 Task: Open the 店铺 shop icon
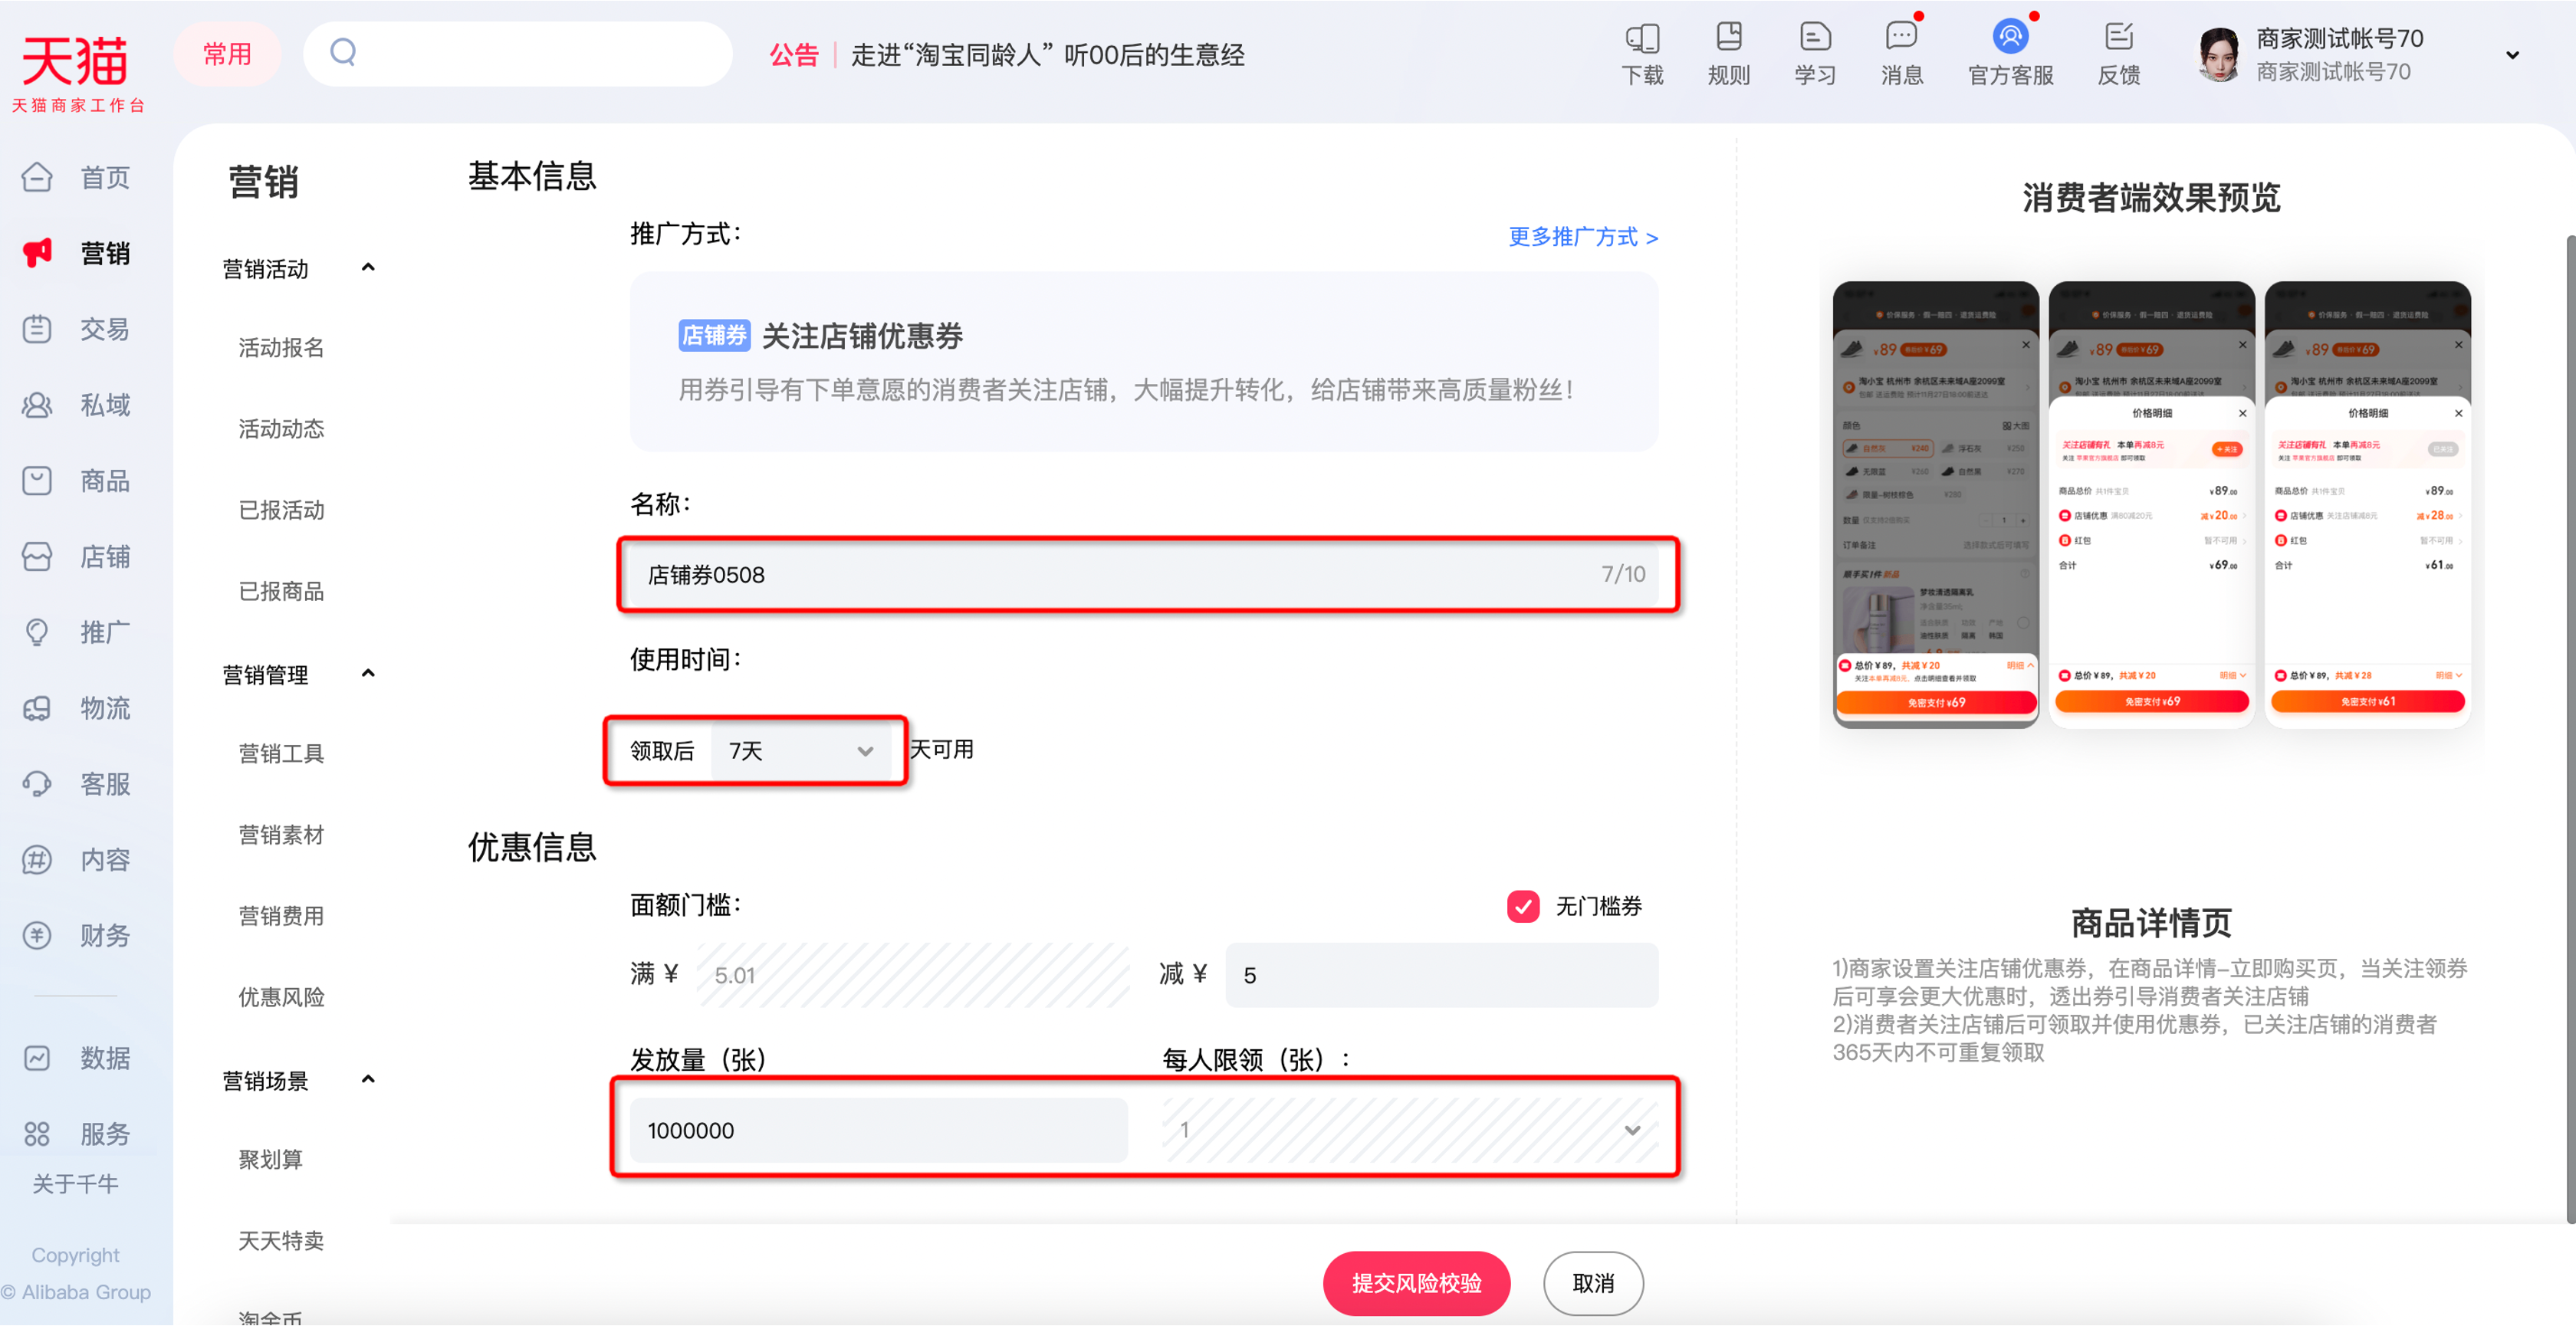[x=37, y=557]
